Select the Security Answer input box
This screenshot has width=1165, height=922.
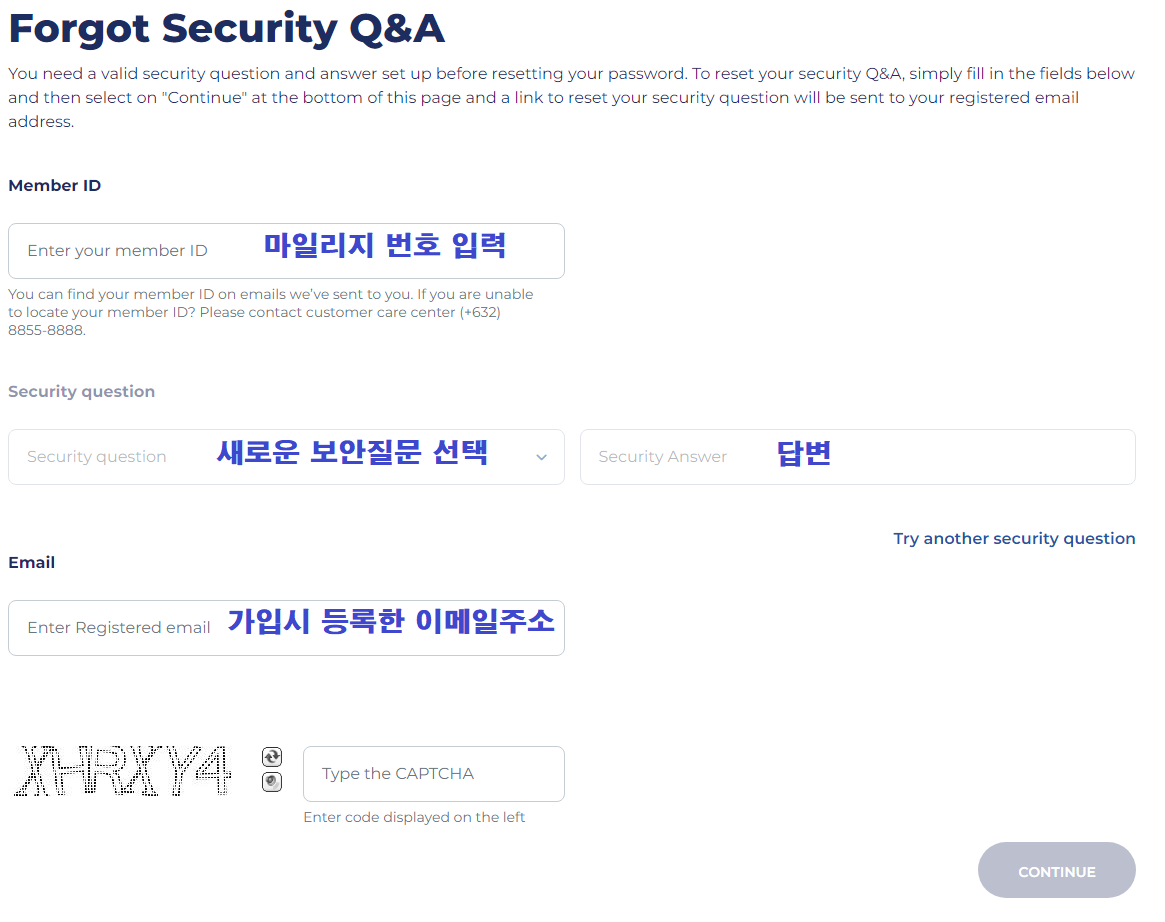point(857,457)
